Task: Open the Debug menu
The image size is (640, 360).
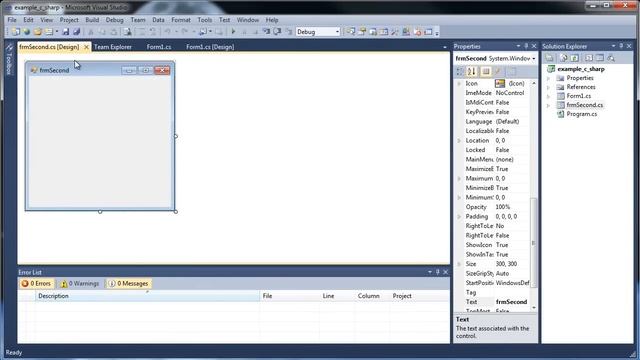Action: 114,20
